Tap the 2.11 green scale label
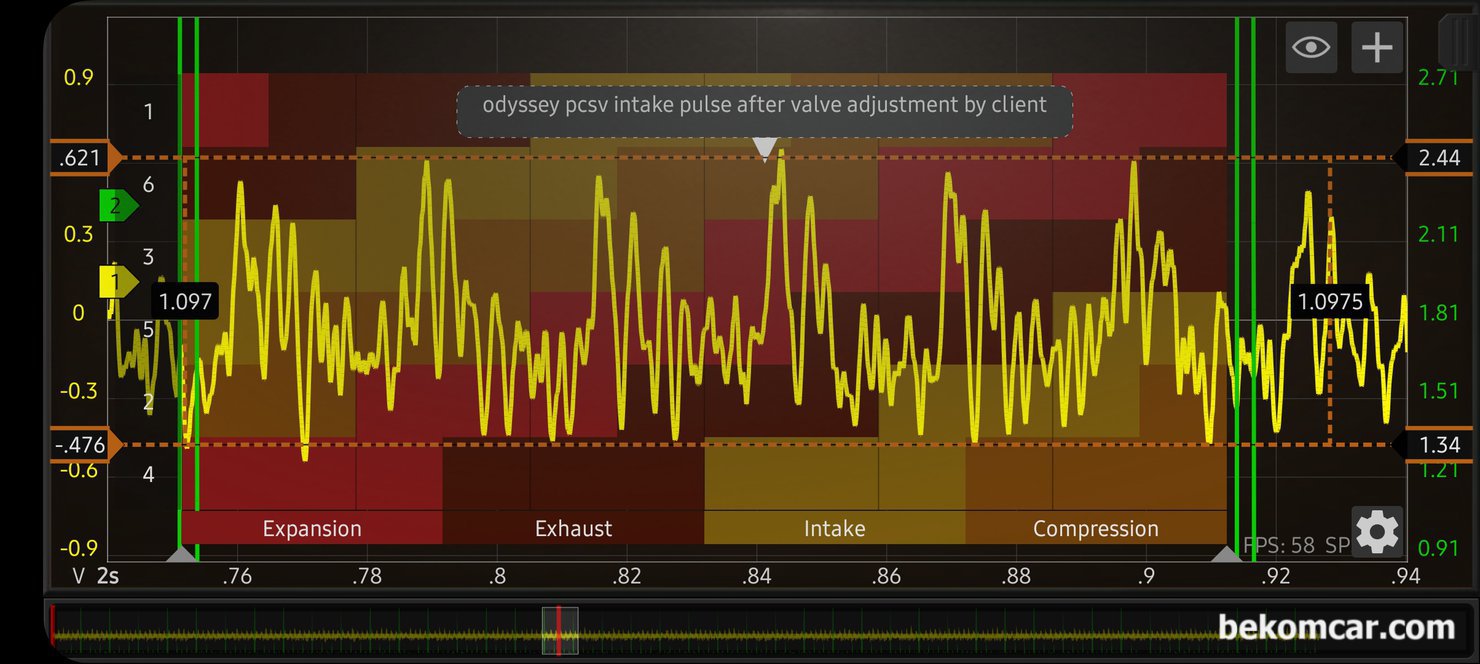Screen dimensions: 1480x664 pyautogui.click(x=1440, y=235)
